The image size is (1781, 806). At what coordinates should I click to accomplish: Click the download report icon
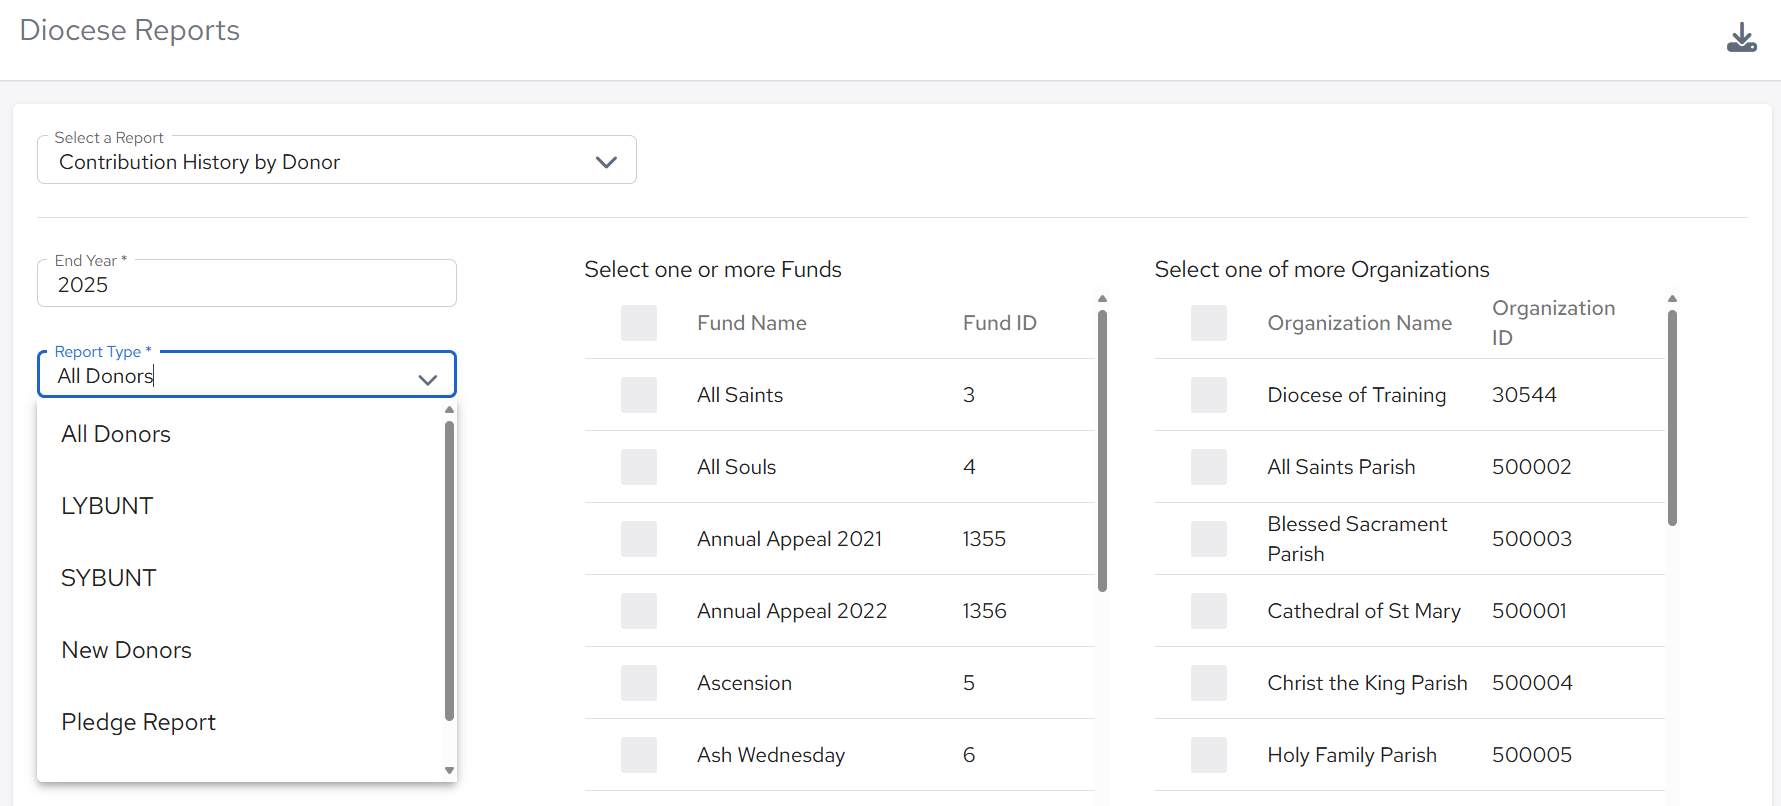tap(1741, 38)
